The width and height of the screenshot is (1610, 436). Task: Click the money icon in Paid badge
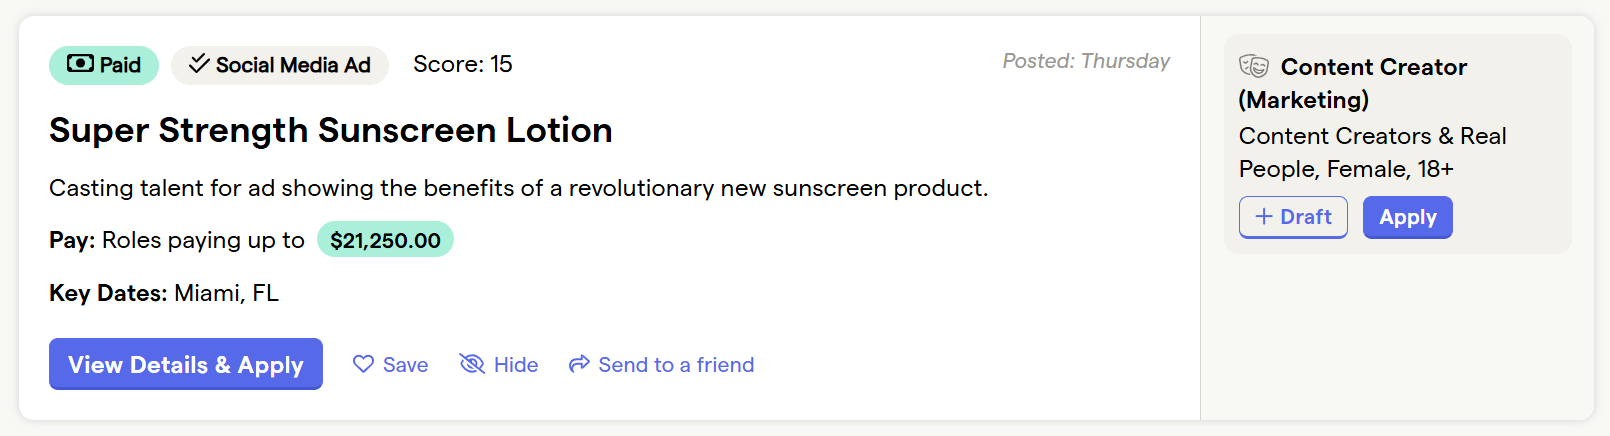tap(81, 64)
